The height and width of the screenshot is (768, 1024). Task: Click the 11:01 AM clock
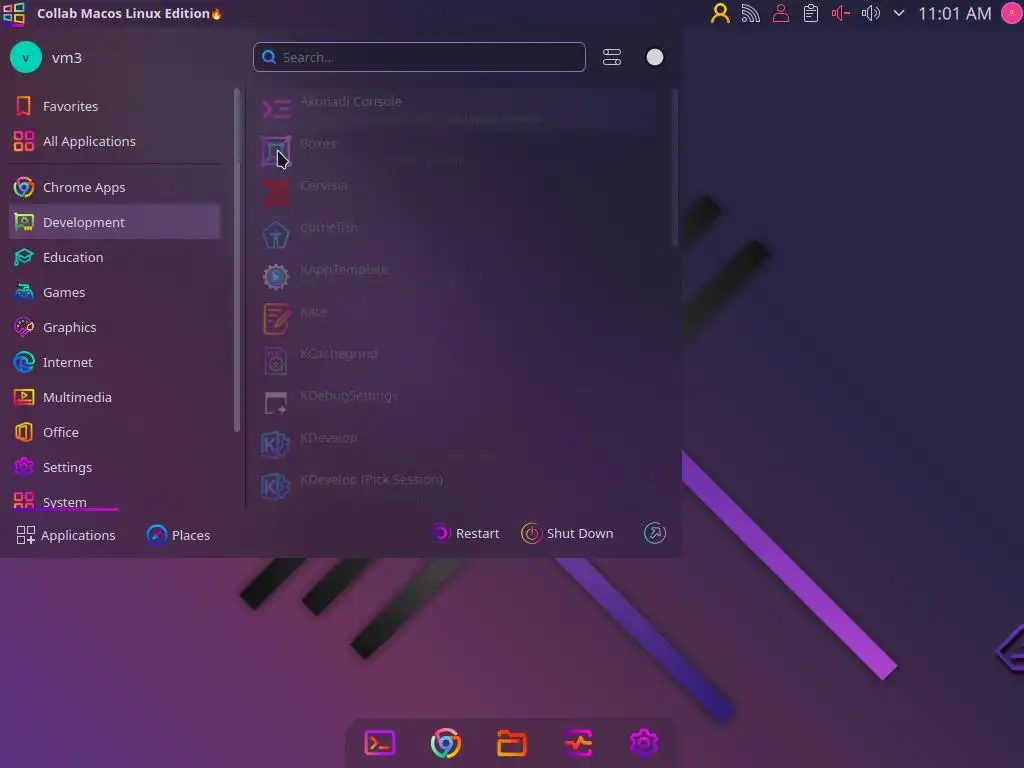point(954,14)
